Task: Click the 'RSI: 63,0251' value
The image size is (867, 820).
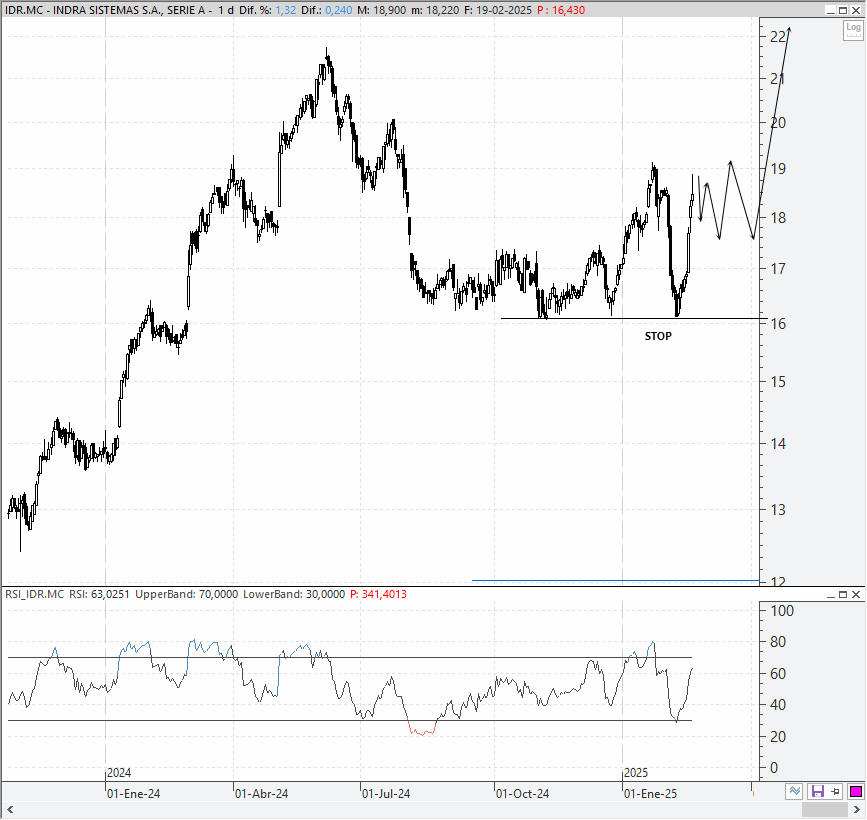Action: (x=99, y=594)
